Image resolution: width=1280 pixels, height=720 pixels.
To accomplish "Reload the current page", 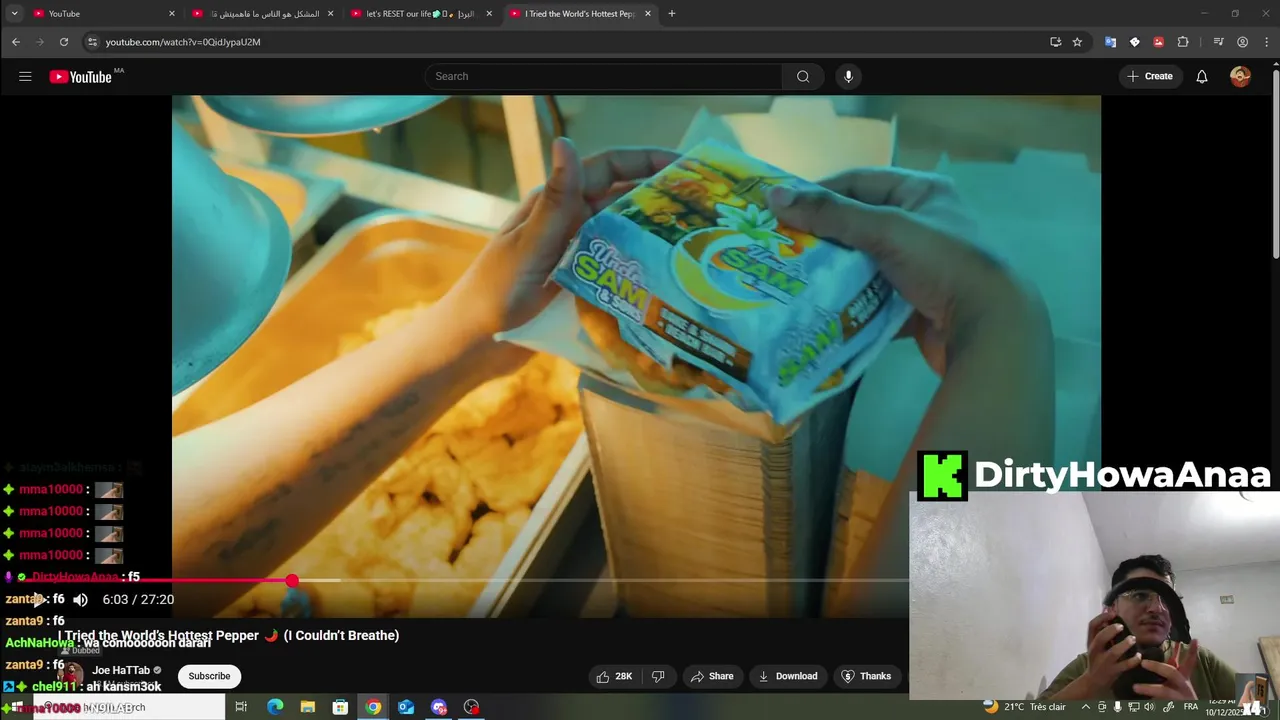I will [64, 42].
